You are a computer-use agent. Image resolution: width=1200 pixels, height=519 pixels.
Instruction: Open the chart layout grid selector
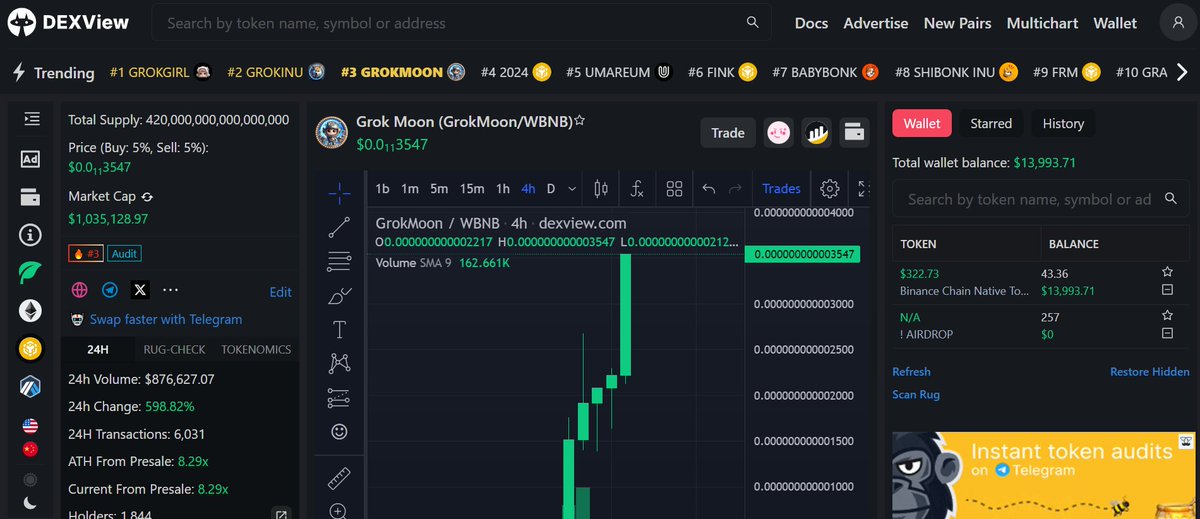[674, 188]
